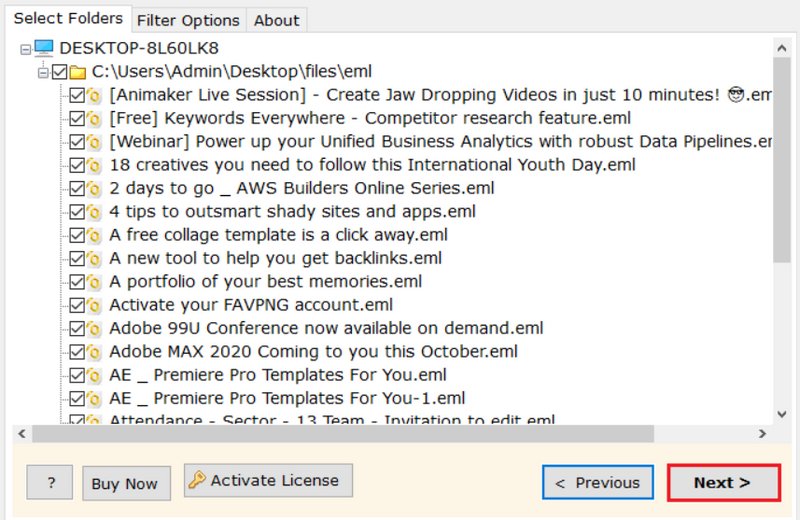Click the DESKTOP-8L60LK8 computer icon
800x520 pixels.
(x=44, y=48)
